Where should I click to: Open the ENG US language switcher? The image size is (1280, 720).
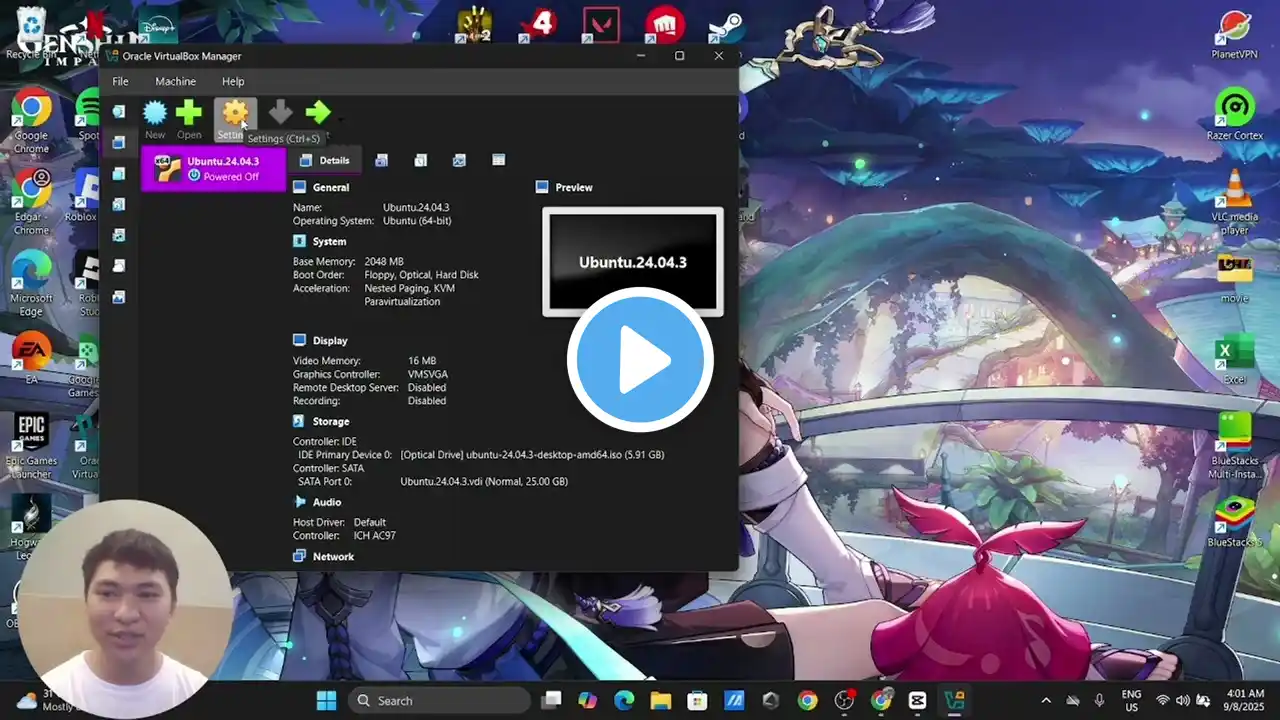pyautogui.click(x=1131, y=700)
